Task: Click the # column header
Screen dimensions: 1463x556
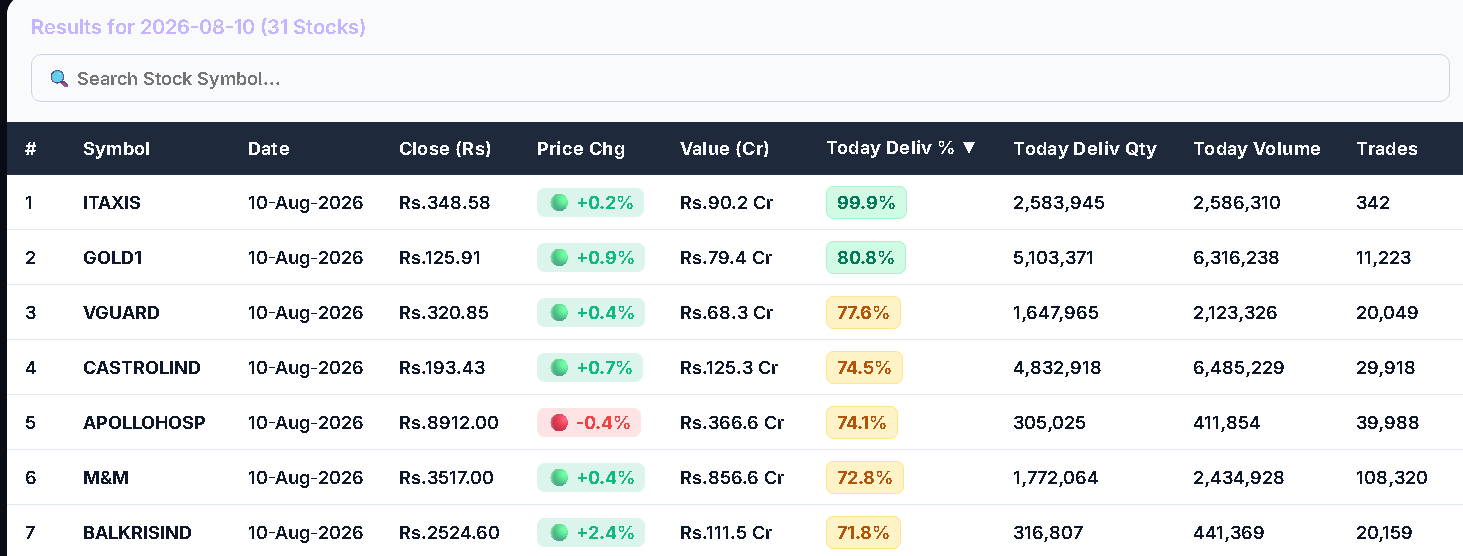Action: click(x=31, y=149)
